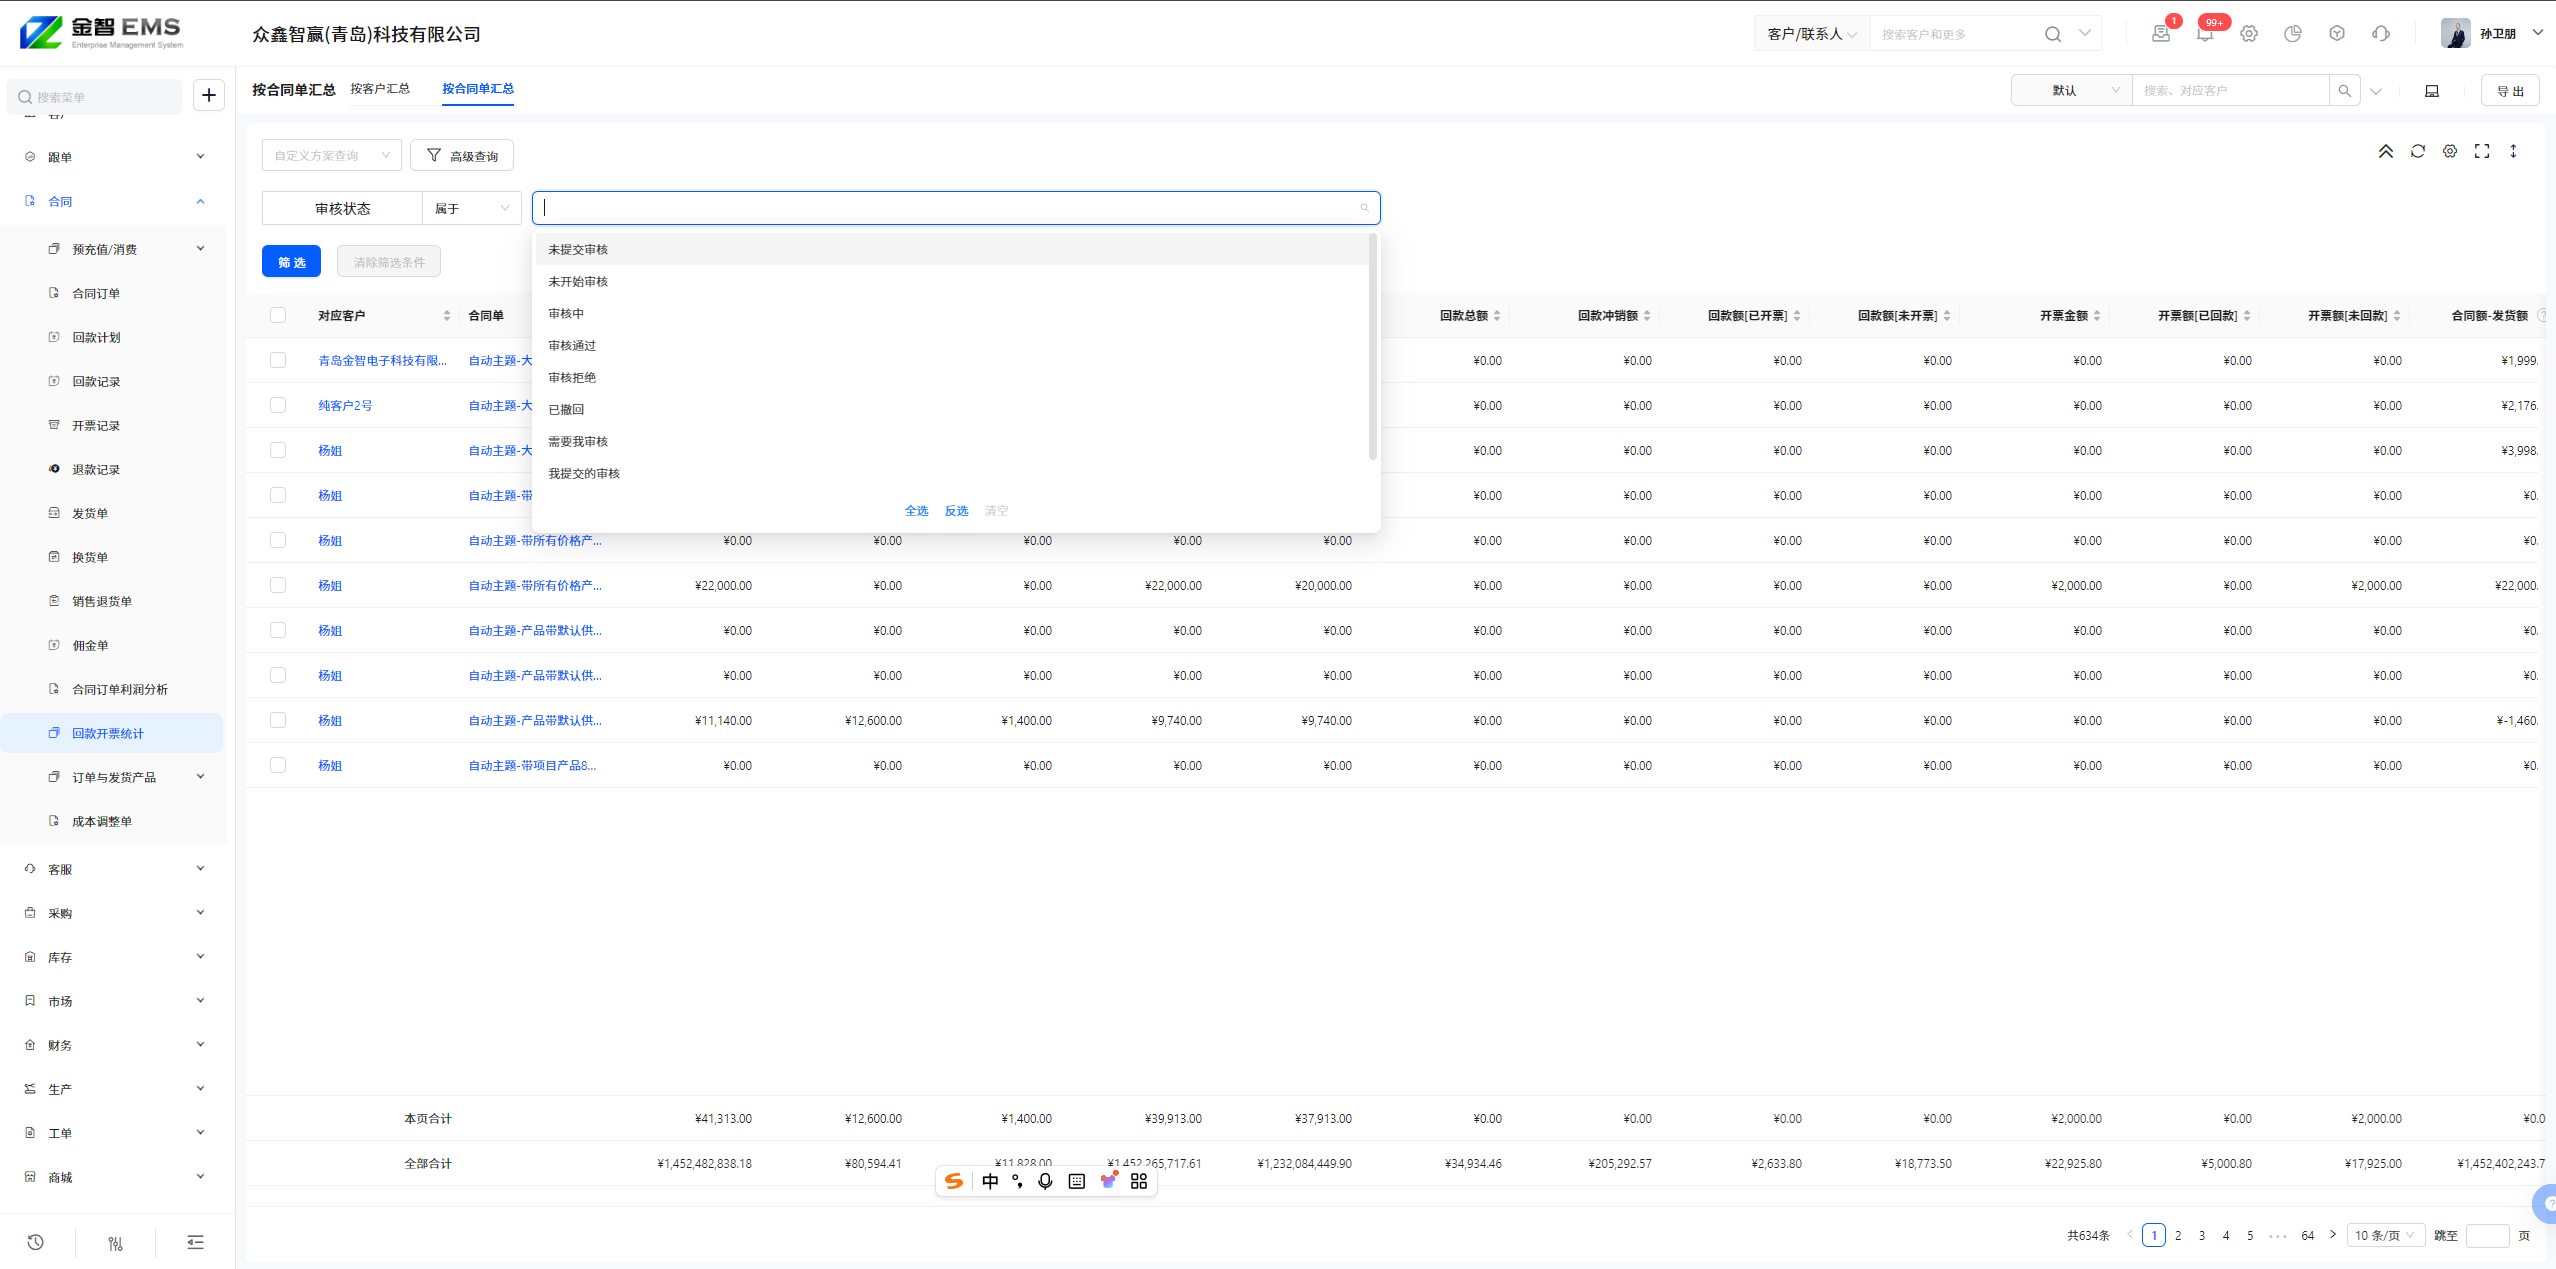Viewport: 2556px width, 1269px height.
Task: Click the 全选 link in dropdown
Action: pos(916,510)
